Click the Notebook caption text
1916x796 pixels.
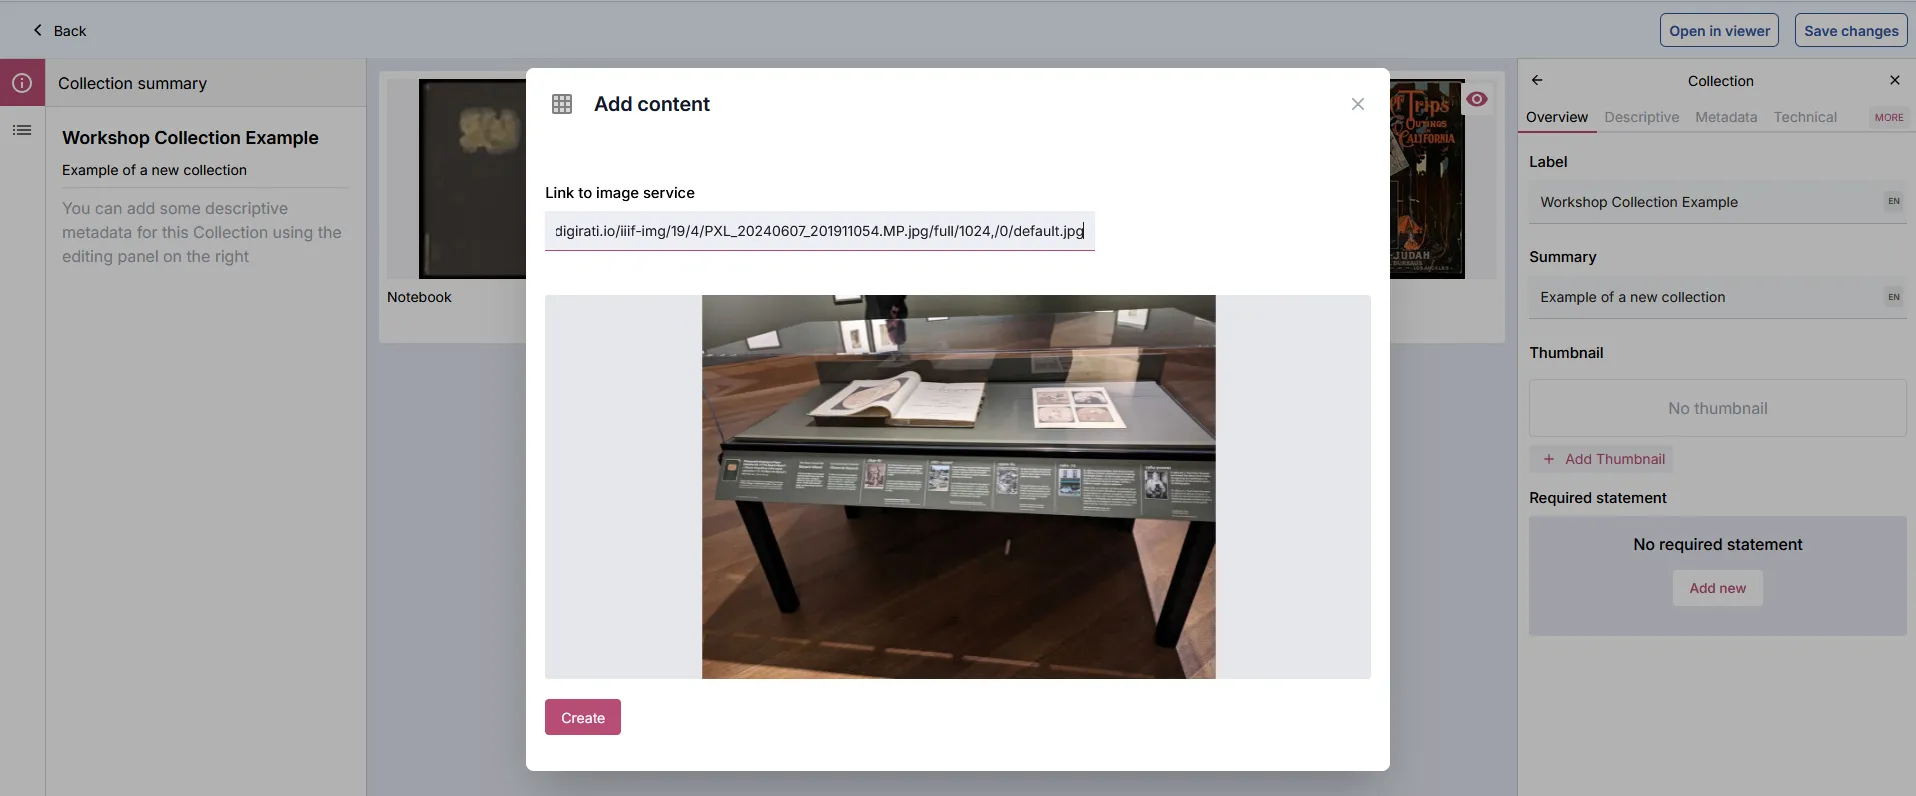[419, 297]
